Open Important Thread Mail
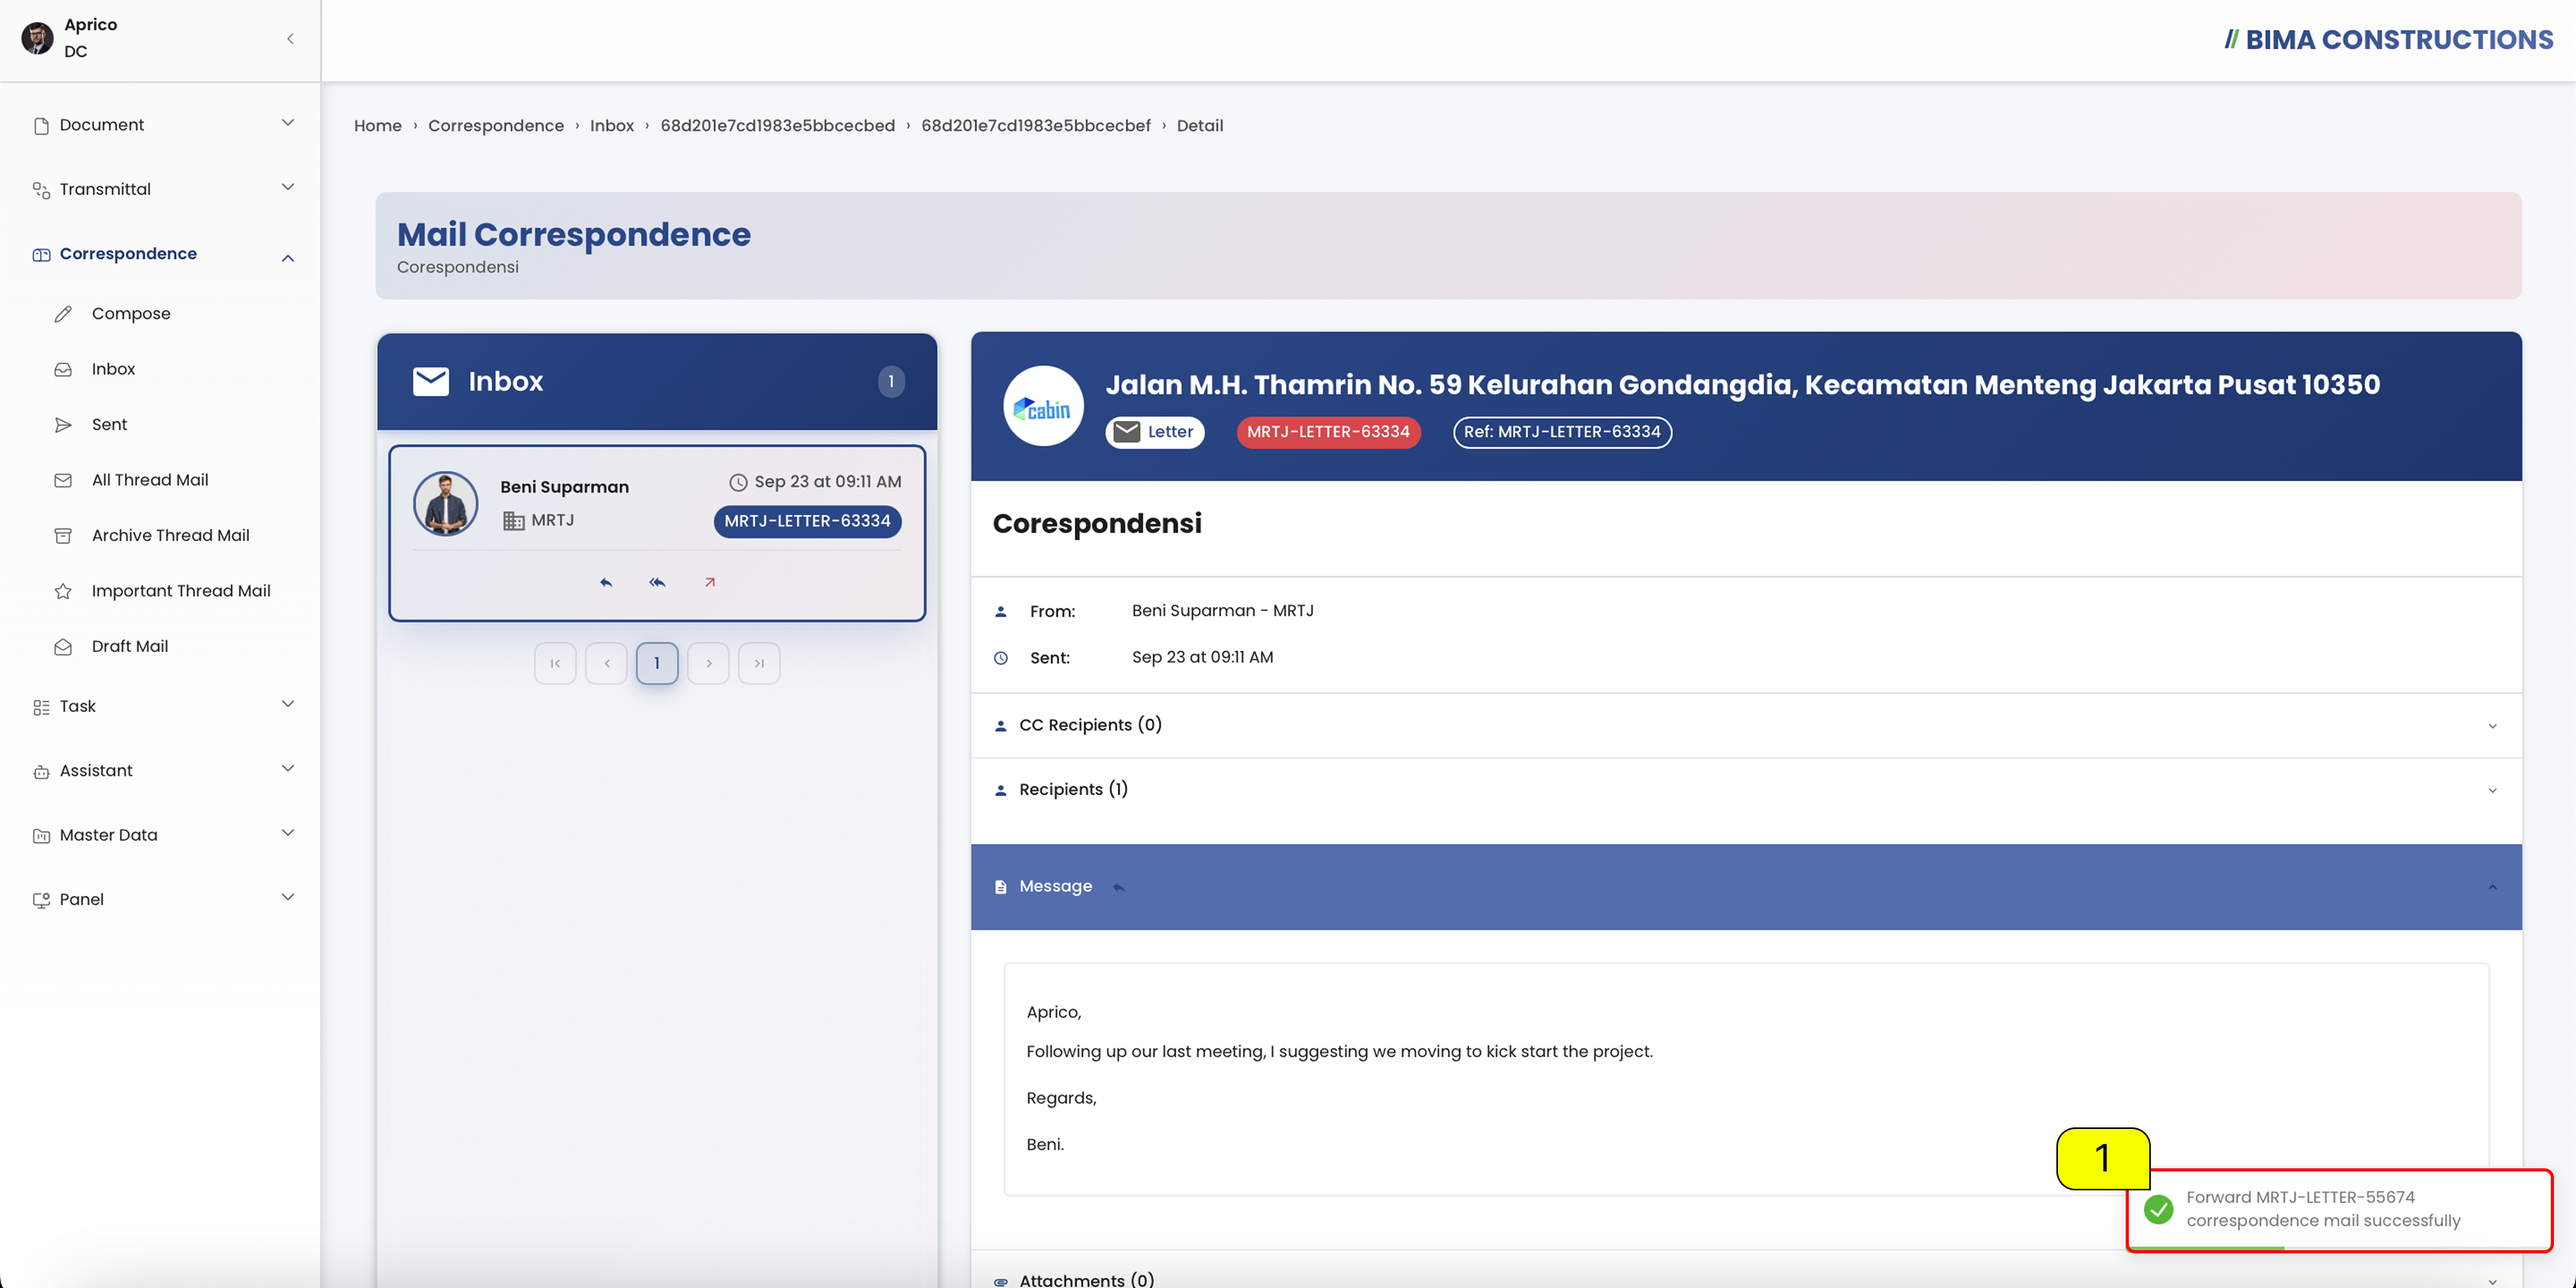2576x1288 pixels. click(x=181, y=591)
